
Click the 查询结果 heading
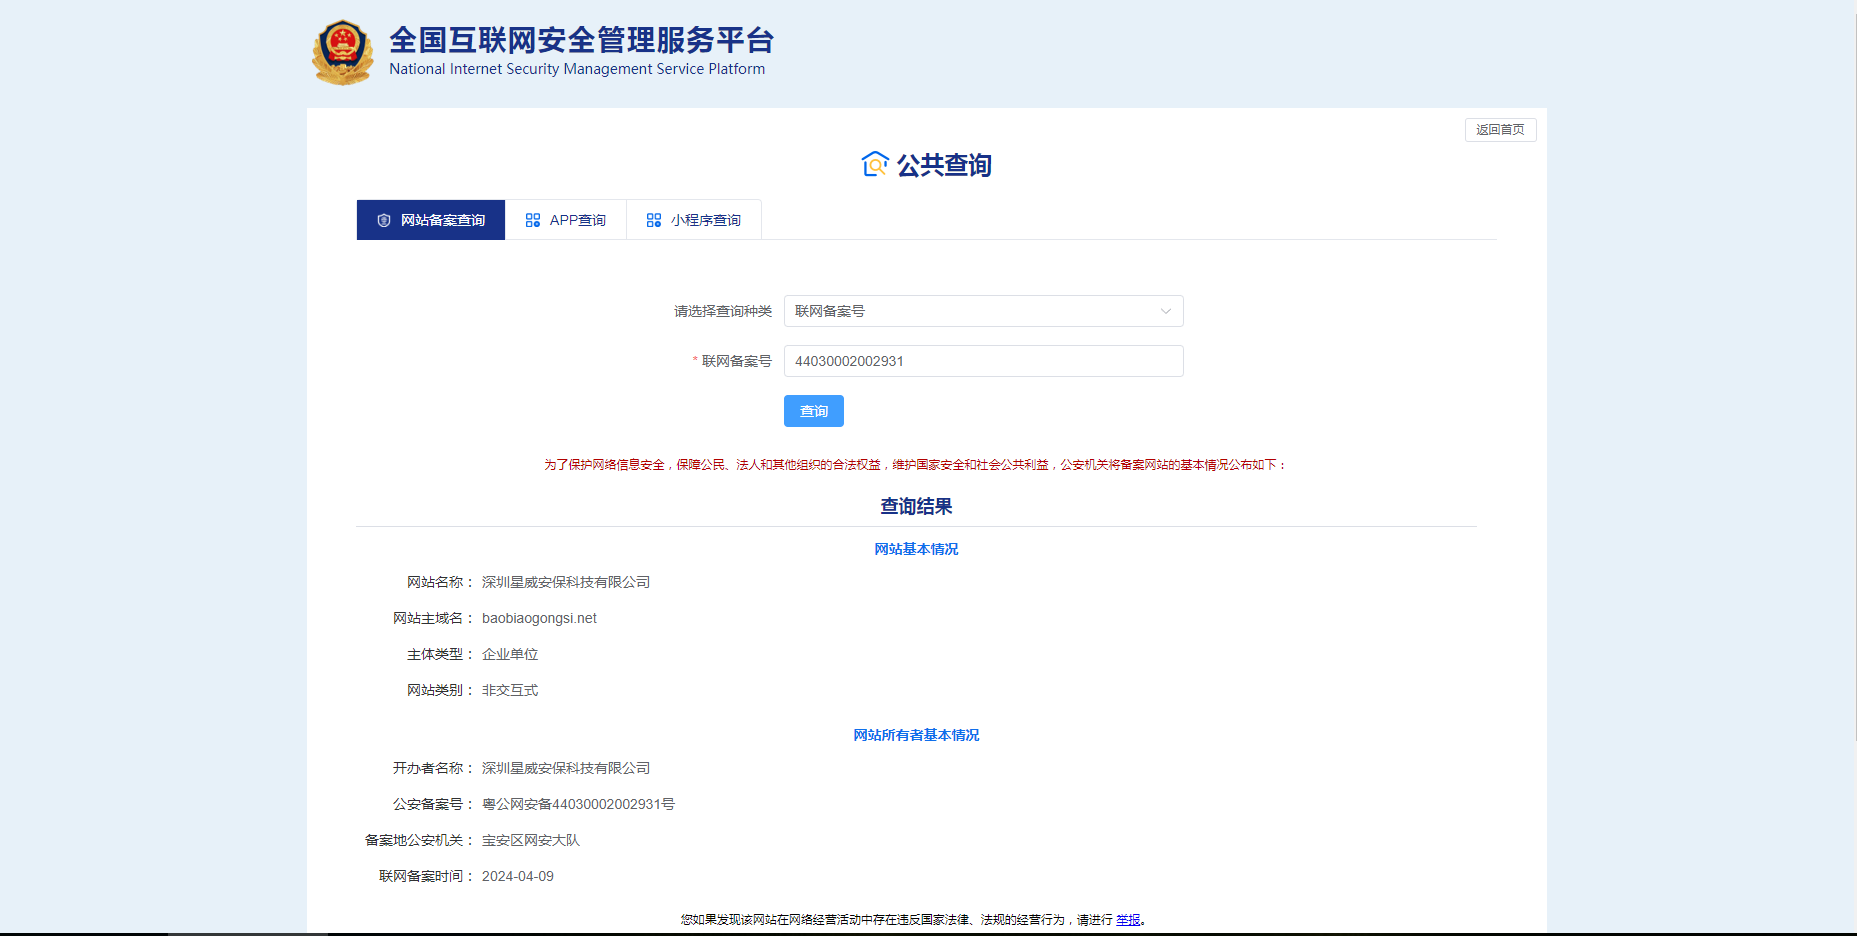point(916,506)
